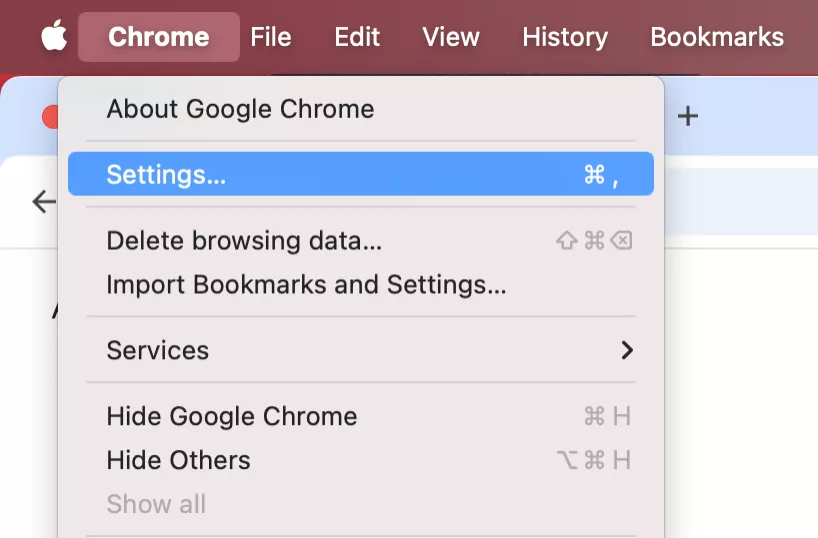Close the open Chrome menu via its title
Viewport: 818px width, 538px height.
(x=158, y=37)
